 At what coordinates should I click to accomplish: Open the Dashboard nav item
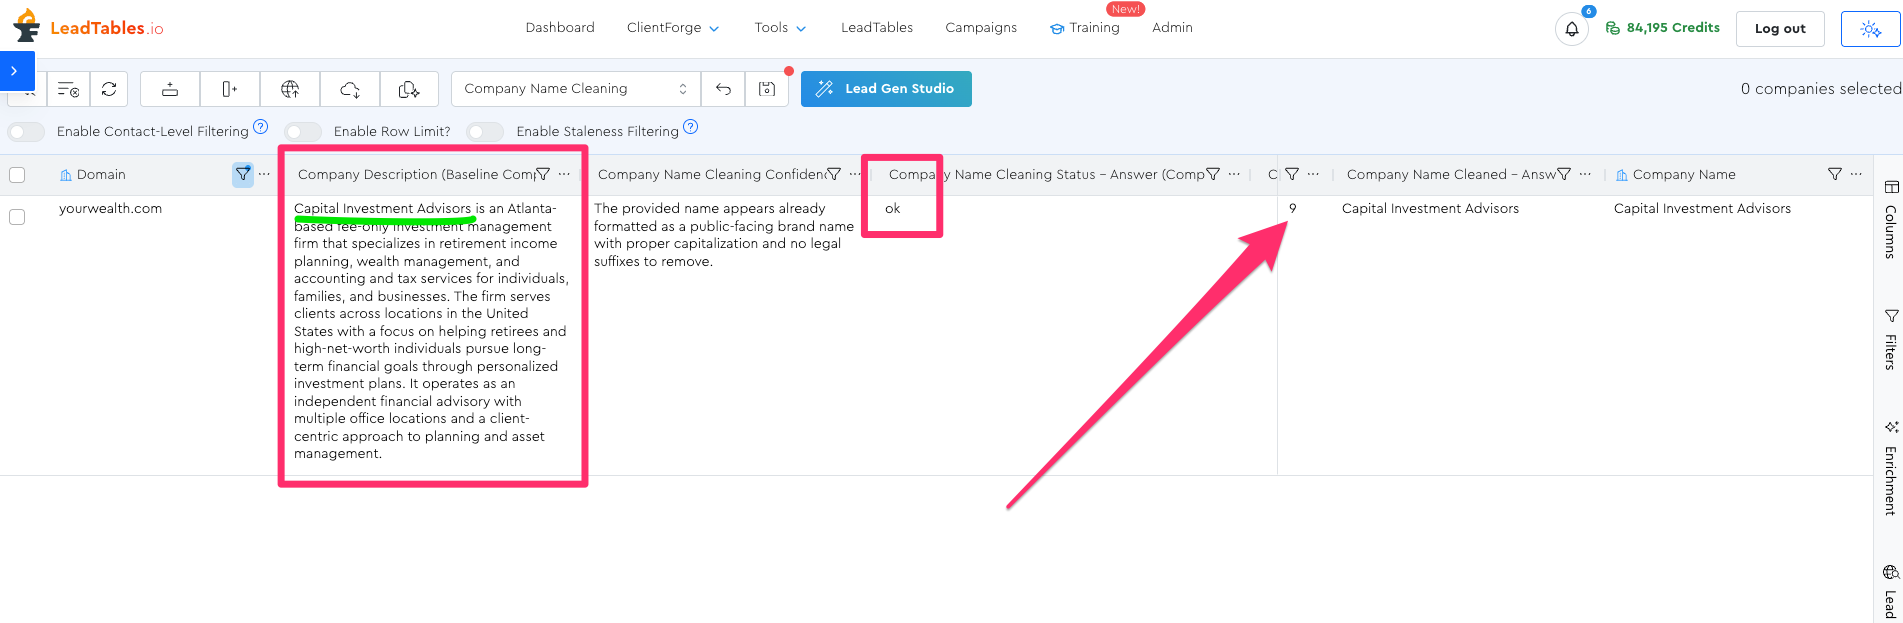tap(559, 28)
